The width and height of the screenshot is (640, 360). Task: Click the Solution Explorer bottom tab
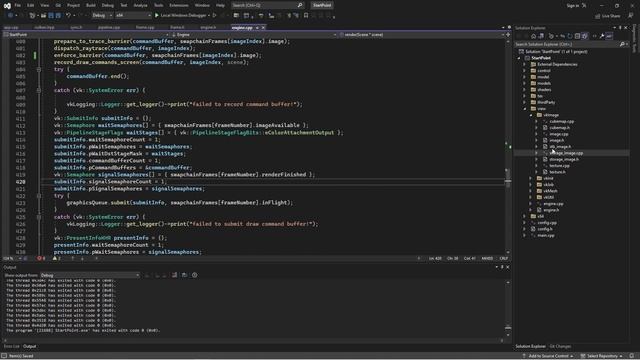coord(530,347)
